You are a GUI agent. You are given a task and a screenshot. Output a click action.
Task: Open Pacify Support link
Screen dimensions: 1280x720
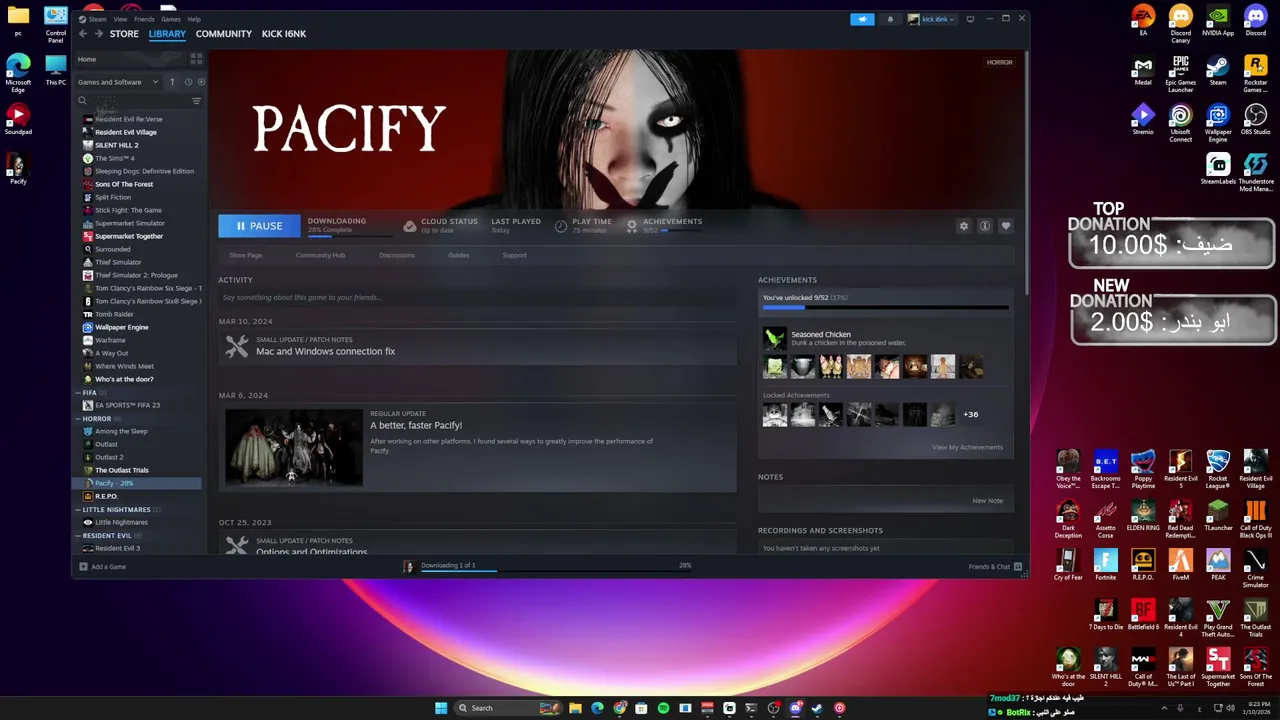(x=515, y=255)
